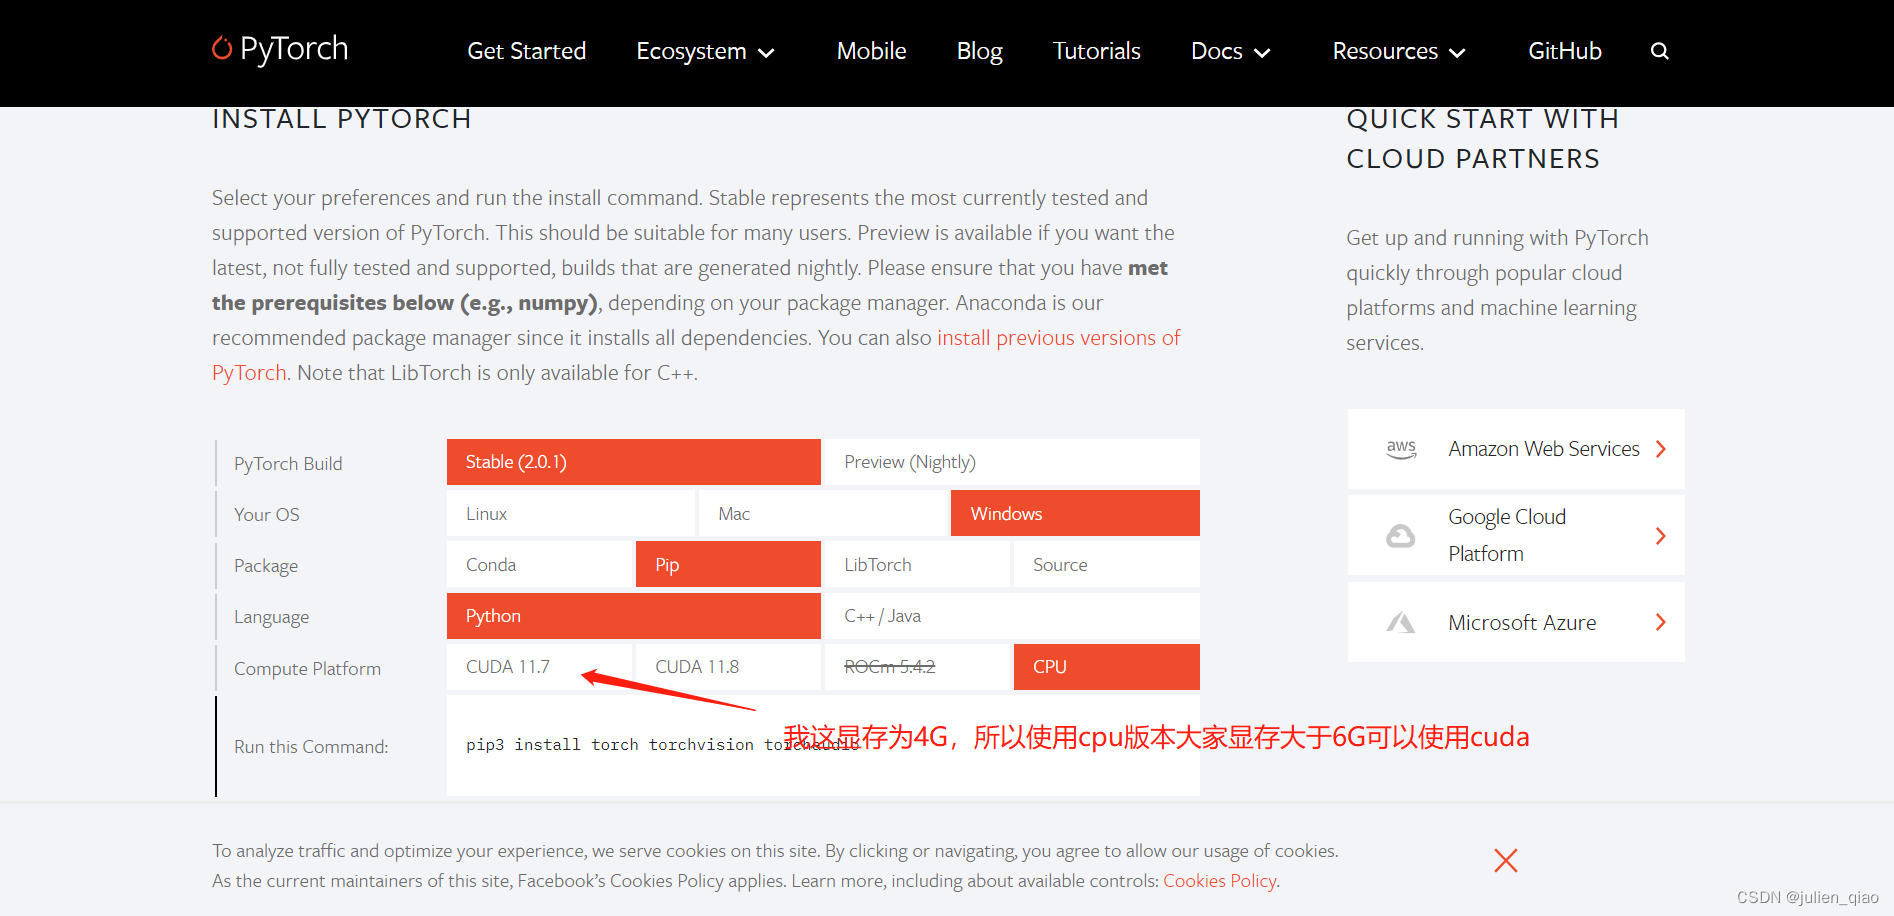The image size is (1894, 916).
Task: Click the Google Cloud logo icon
Action: [1400, 536]
